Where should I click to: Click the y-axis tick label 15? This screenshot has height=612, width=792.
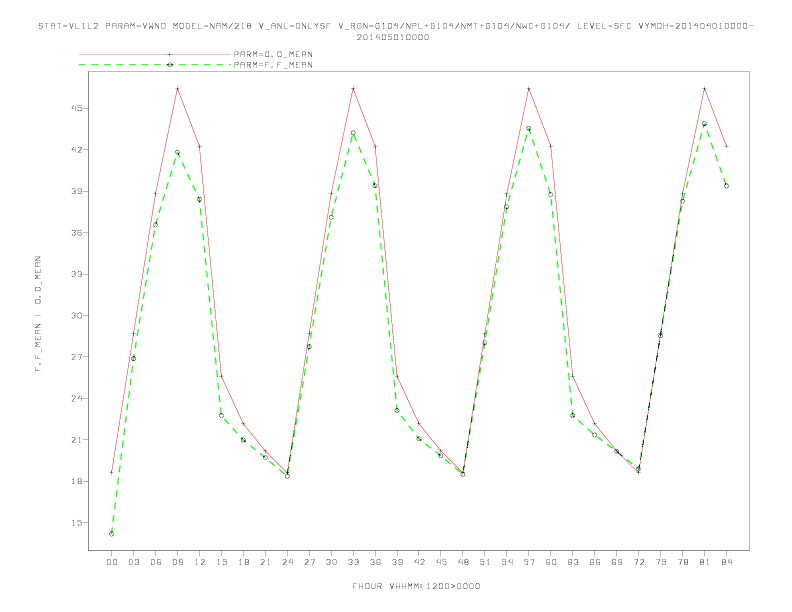pos(77,522)
